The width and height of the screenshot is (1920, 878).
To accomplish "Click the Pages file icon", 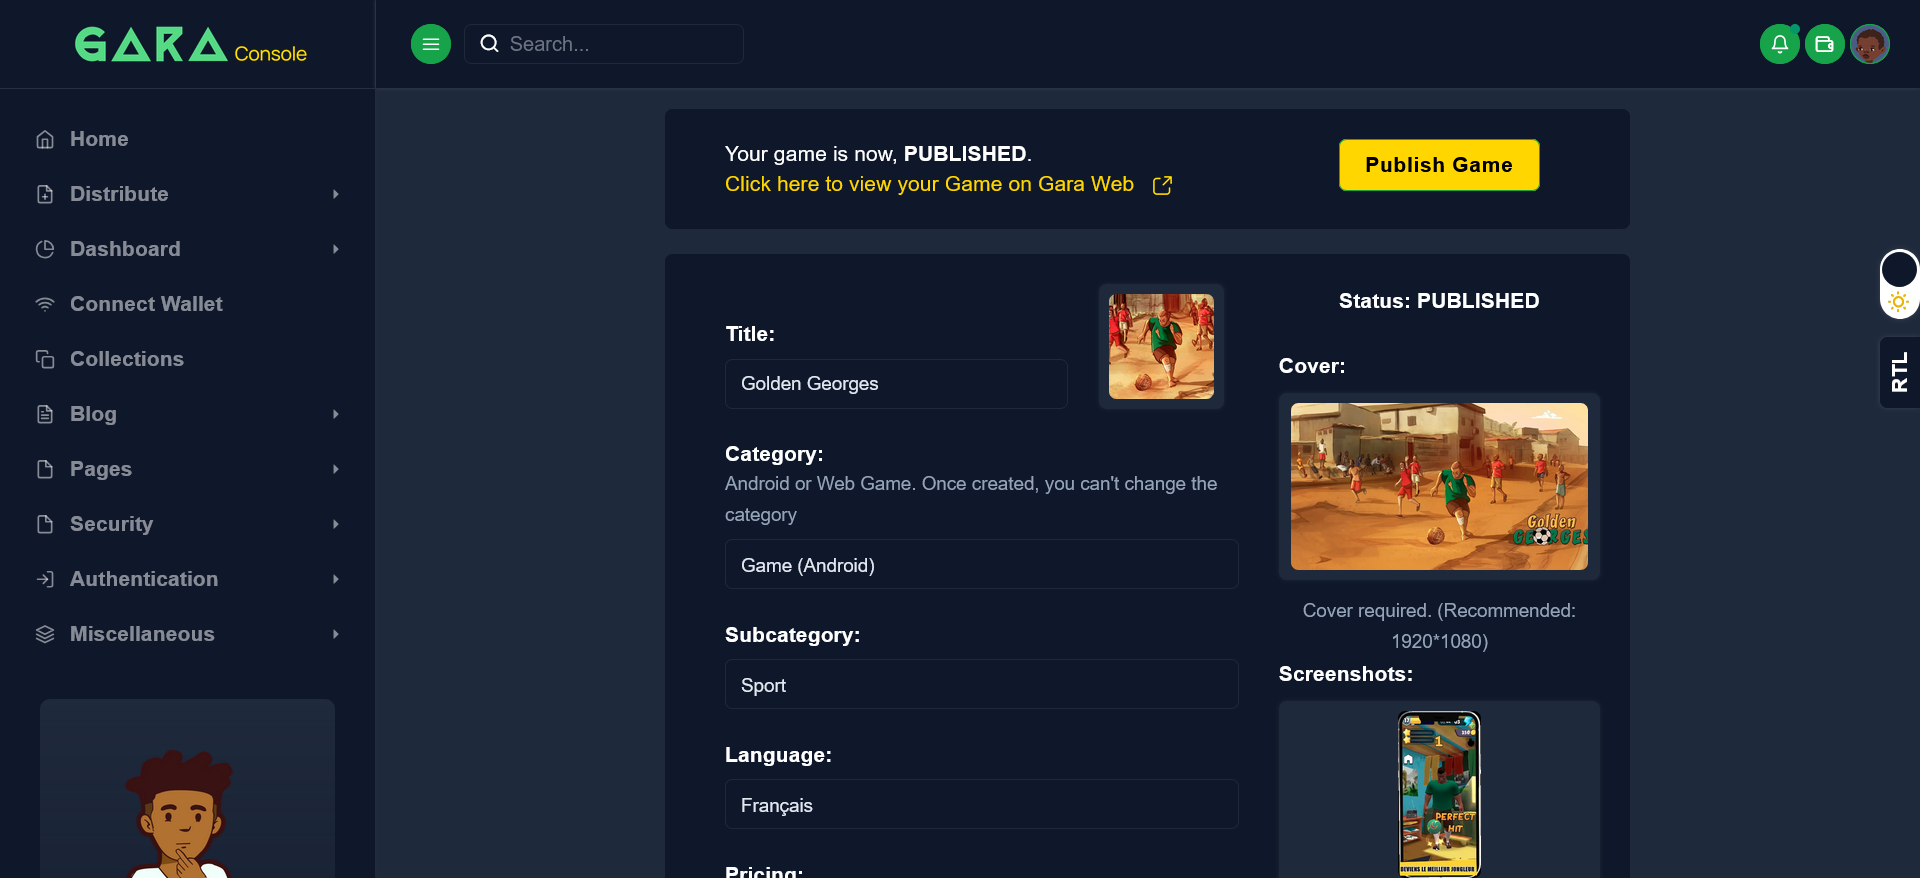I will pos(45,469).
